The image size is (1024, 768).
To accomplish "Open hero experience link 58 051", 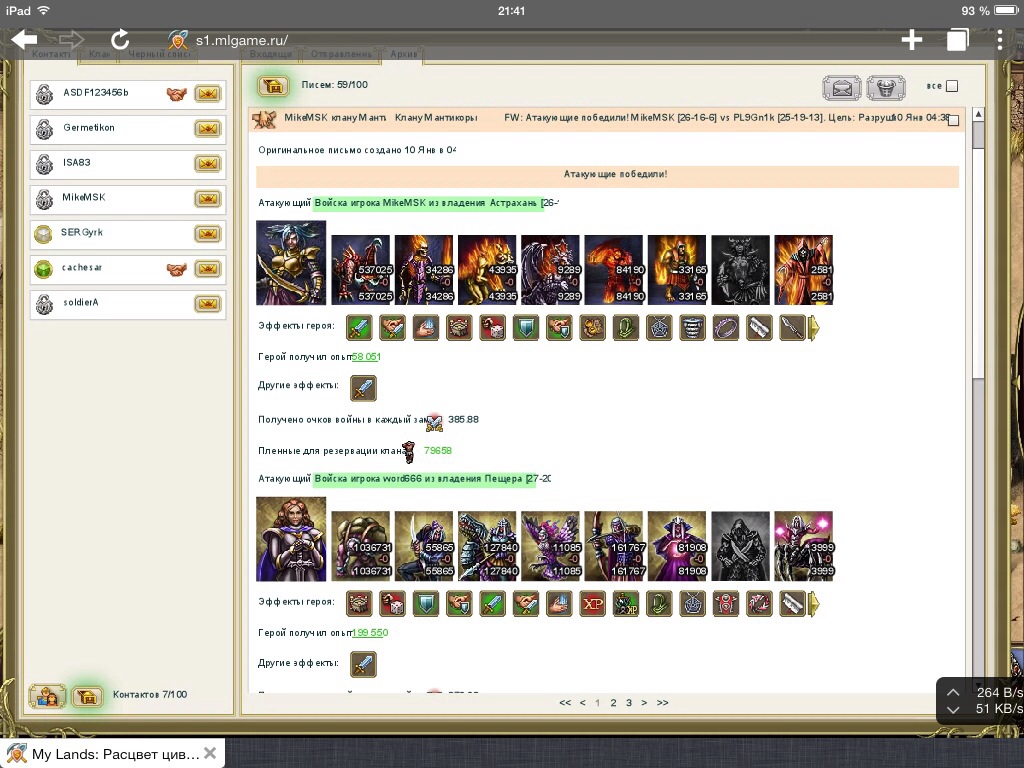I will [366, 357].
